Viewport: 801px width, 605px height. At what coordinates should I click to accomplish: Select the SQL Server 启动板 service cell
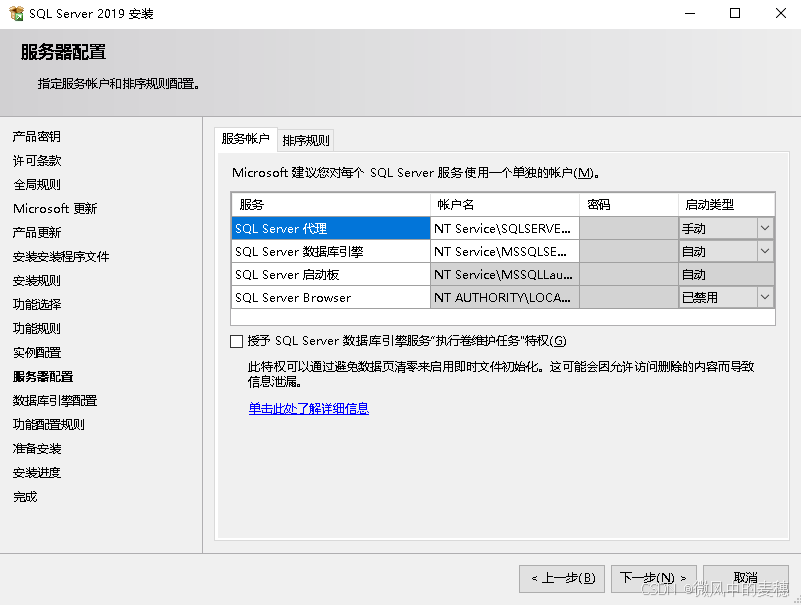[x=331, y=274]
